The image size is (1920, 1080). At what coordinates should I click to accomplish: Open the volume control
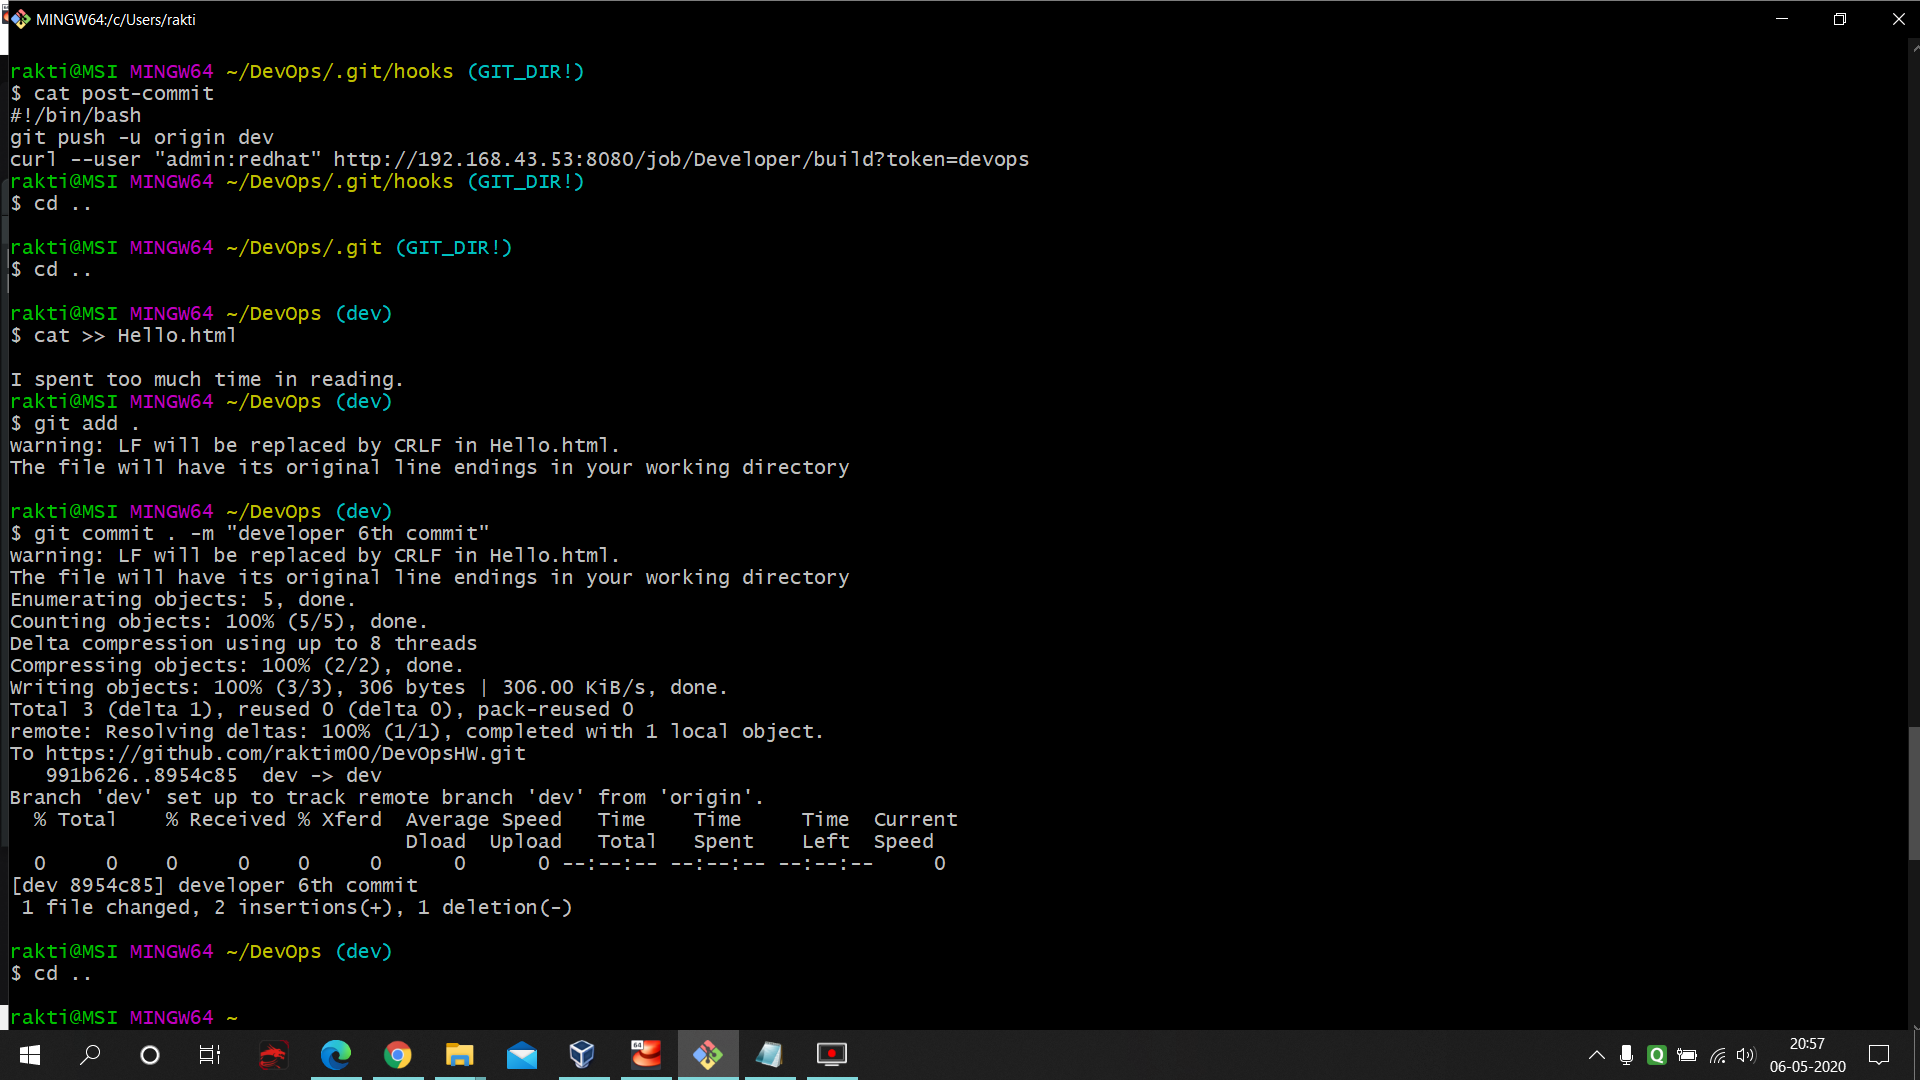(x=1746, y=1055)
